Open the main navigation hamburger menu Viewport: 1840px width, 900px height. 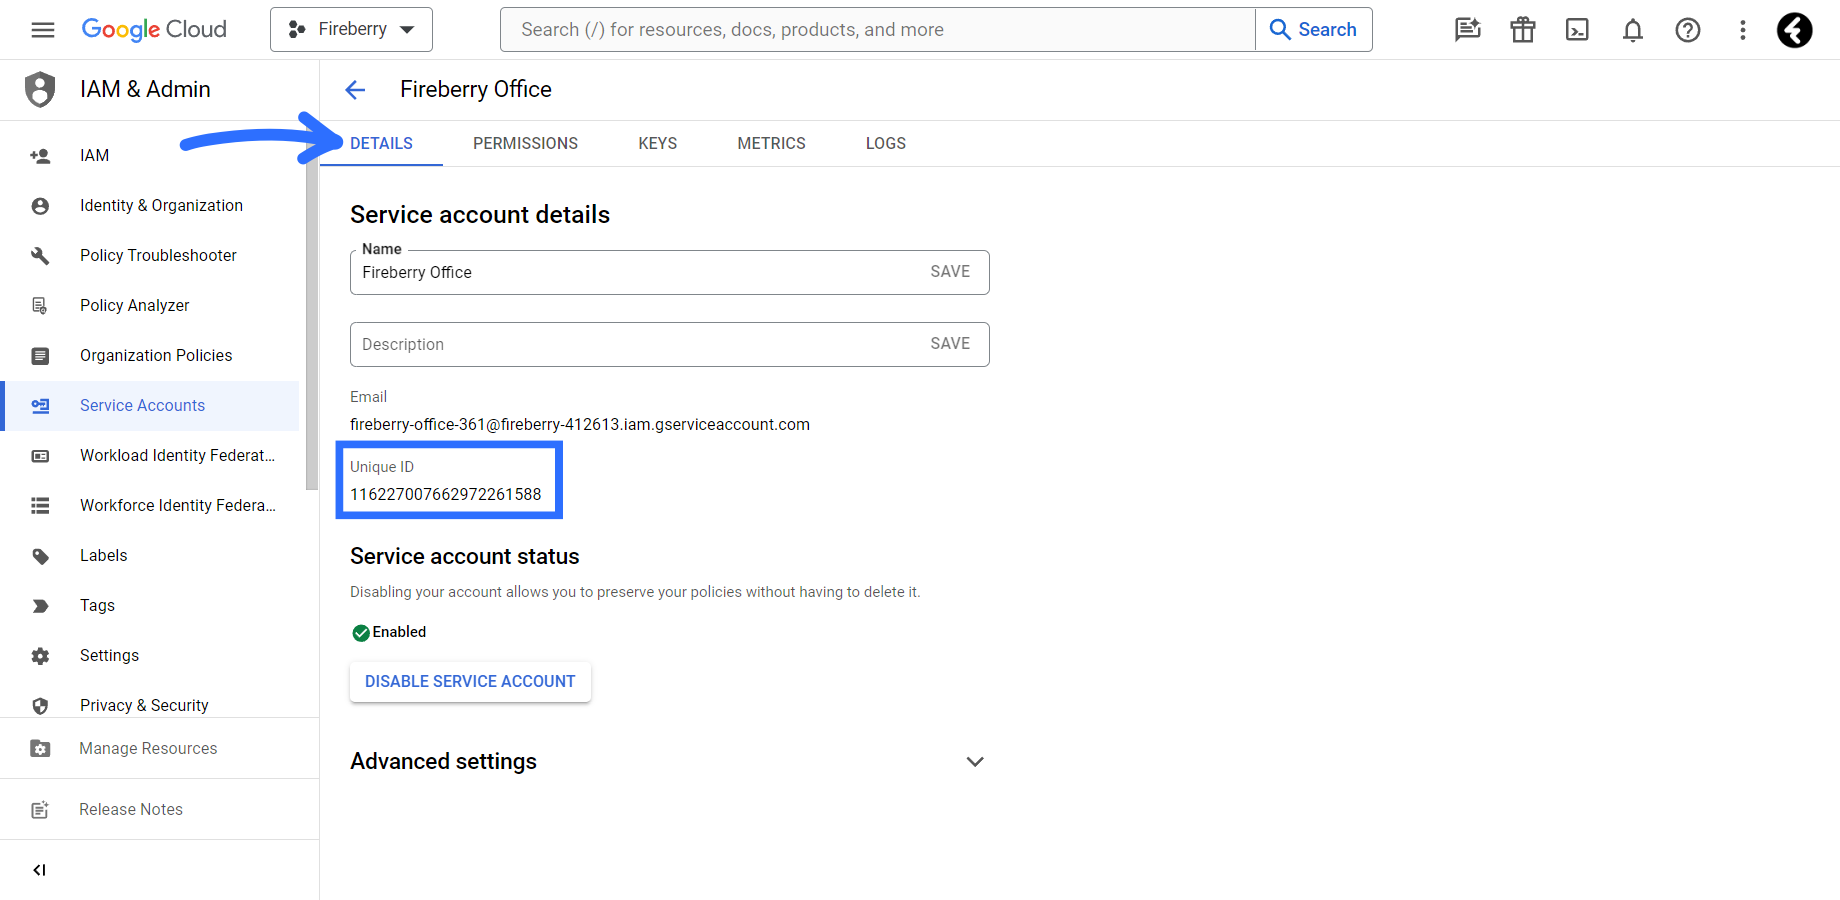43,30
